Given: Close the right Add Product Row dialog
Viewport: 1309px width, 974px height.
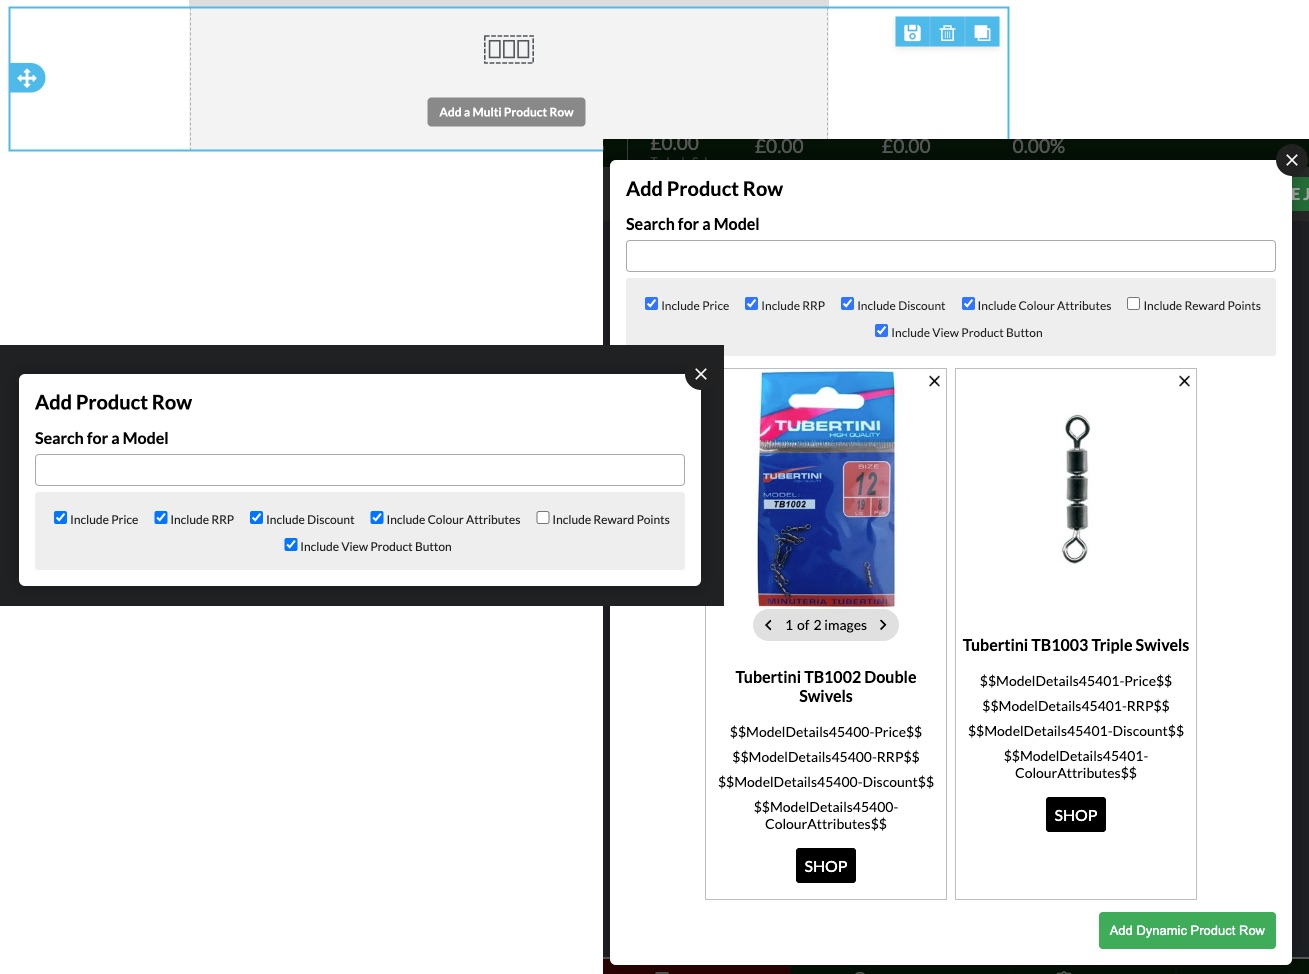Looking at the screenshot, I should (1292, 160).
